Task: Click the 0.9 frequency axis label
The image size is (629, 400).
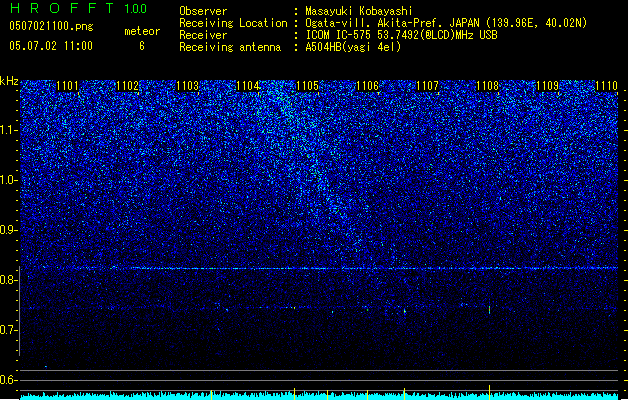Action: tap(9, 230)
